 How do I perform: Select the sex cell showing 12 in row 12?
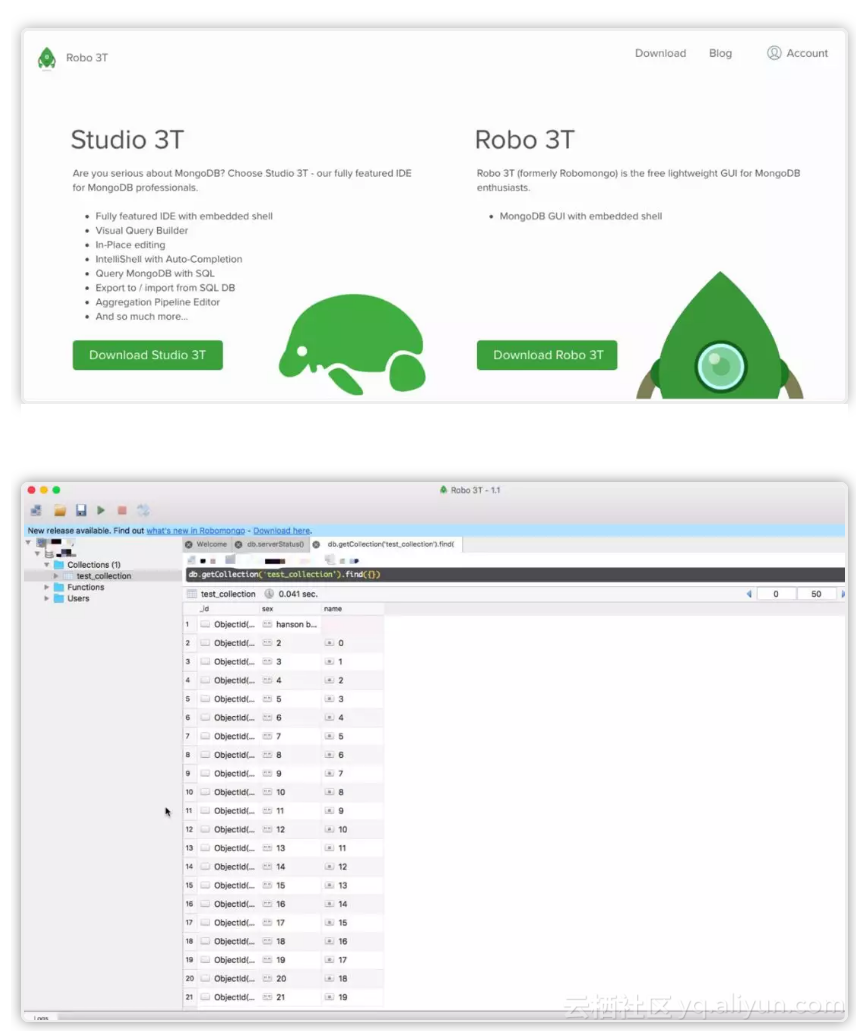[290, 830]
